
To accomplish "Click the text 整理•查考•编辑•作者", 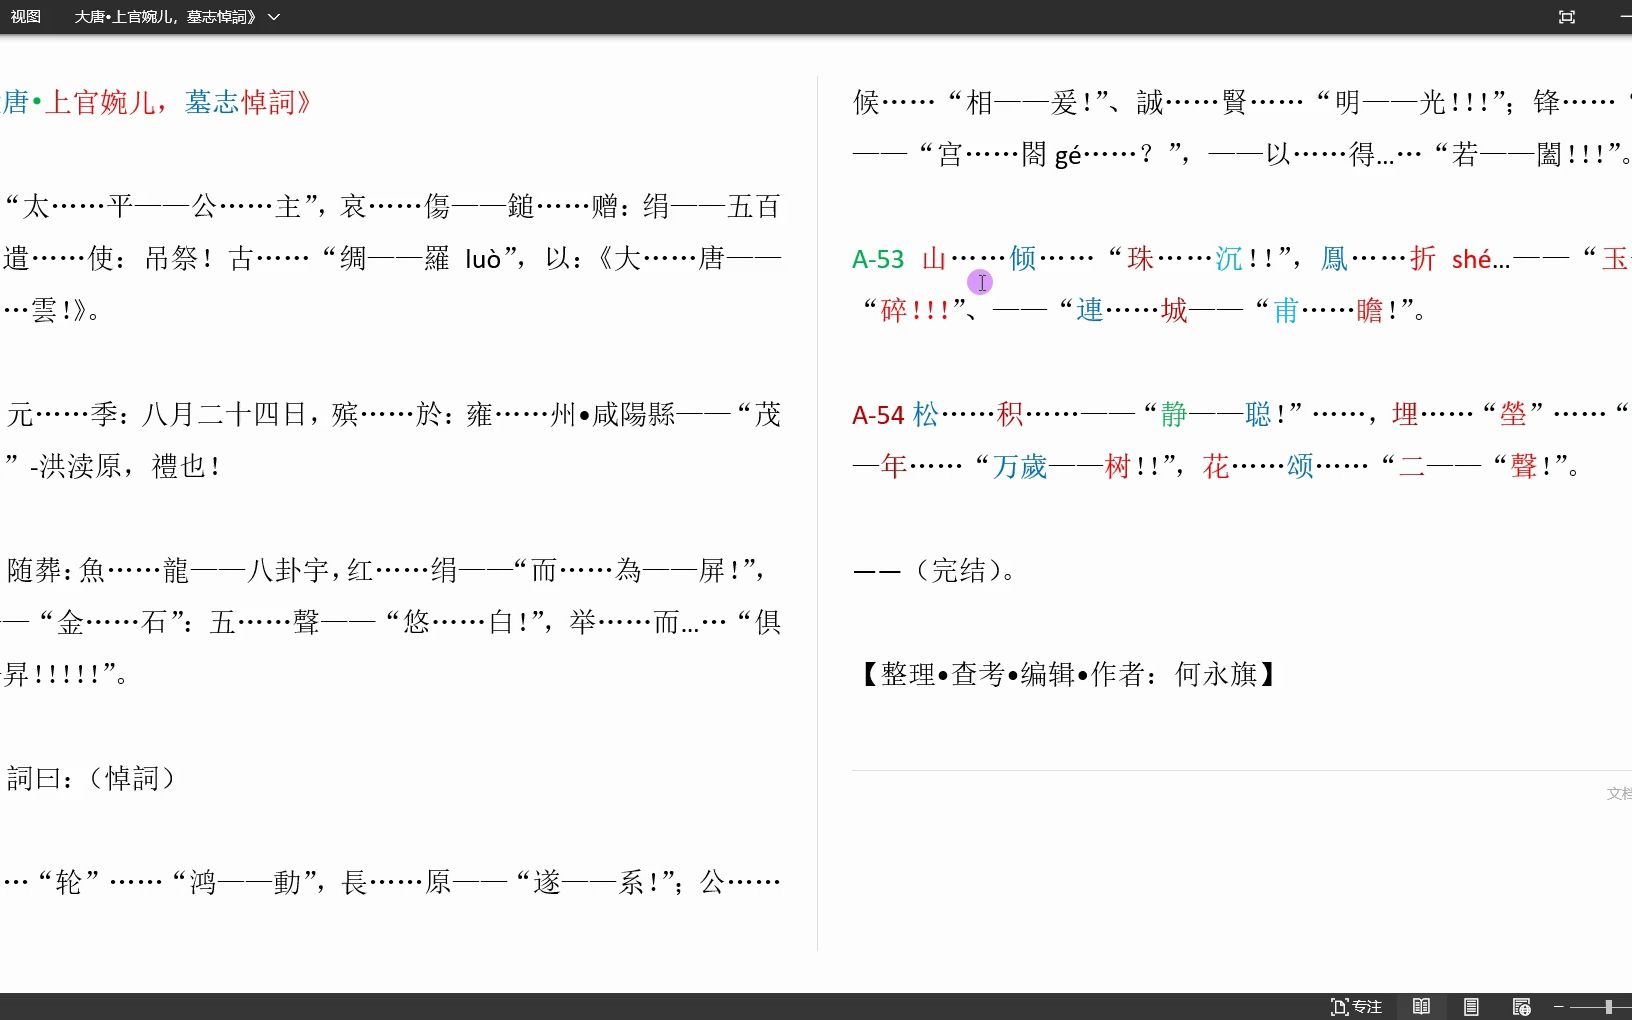I will [x=1012, y=675].
